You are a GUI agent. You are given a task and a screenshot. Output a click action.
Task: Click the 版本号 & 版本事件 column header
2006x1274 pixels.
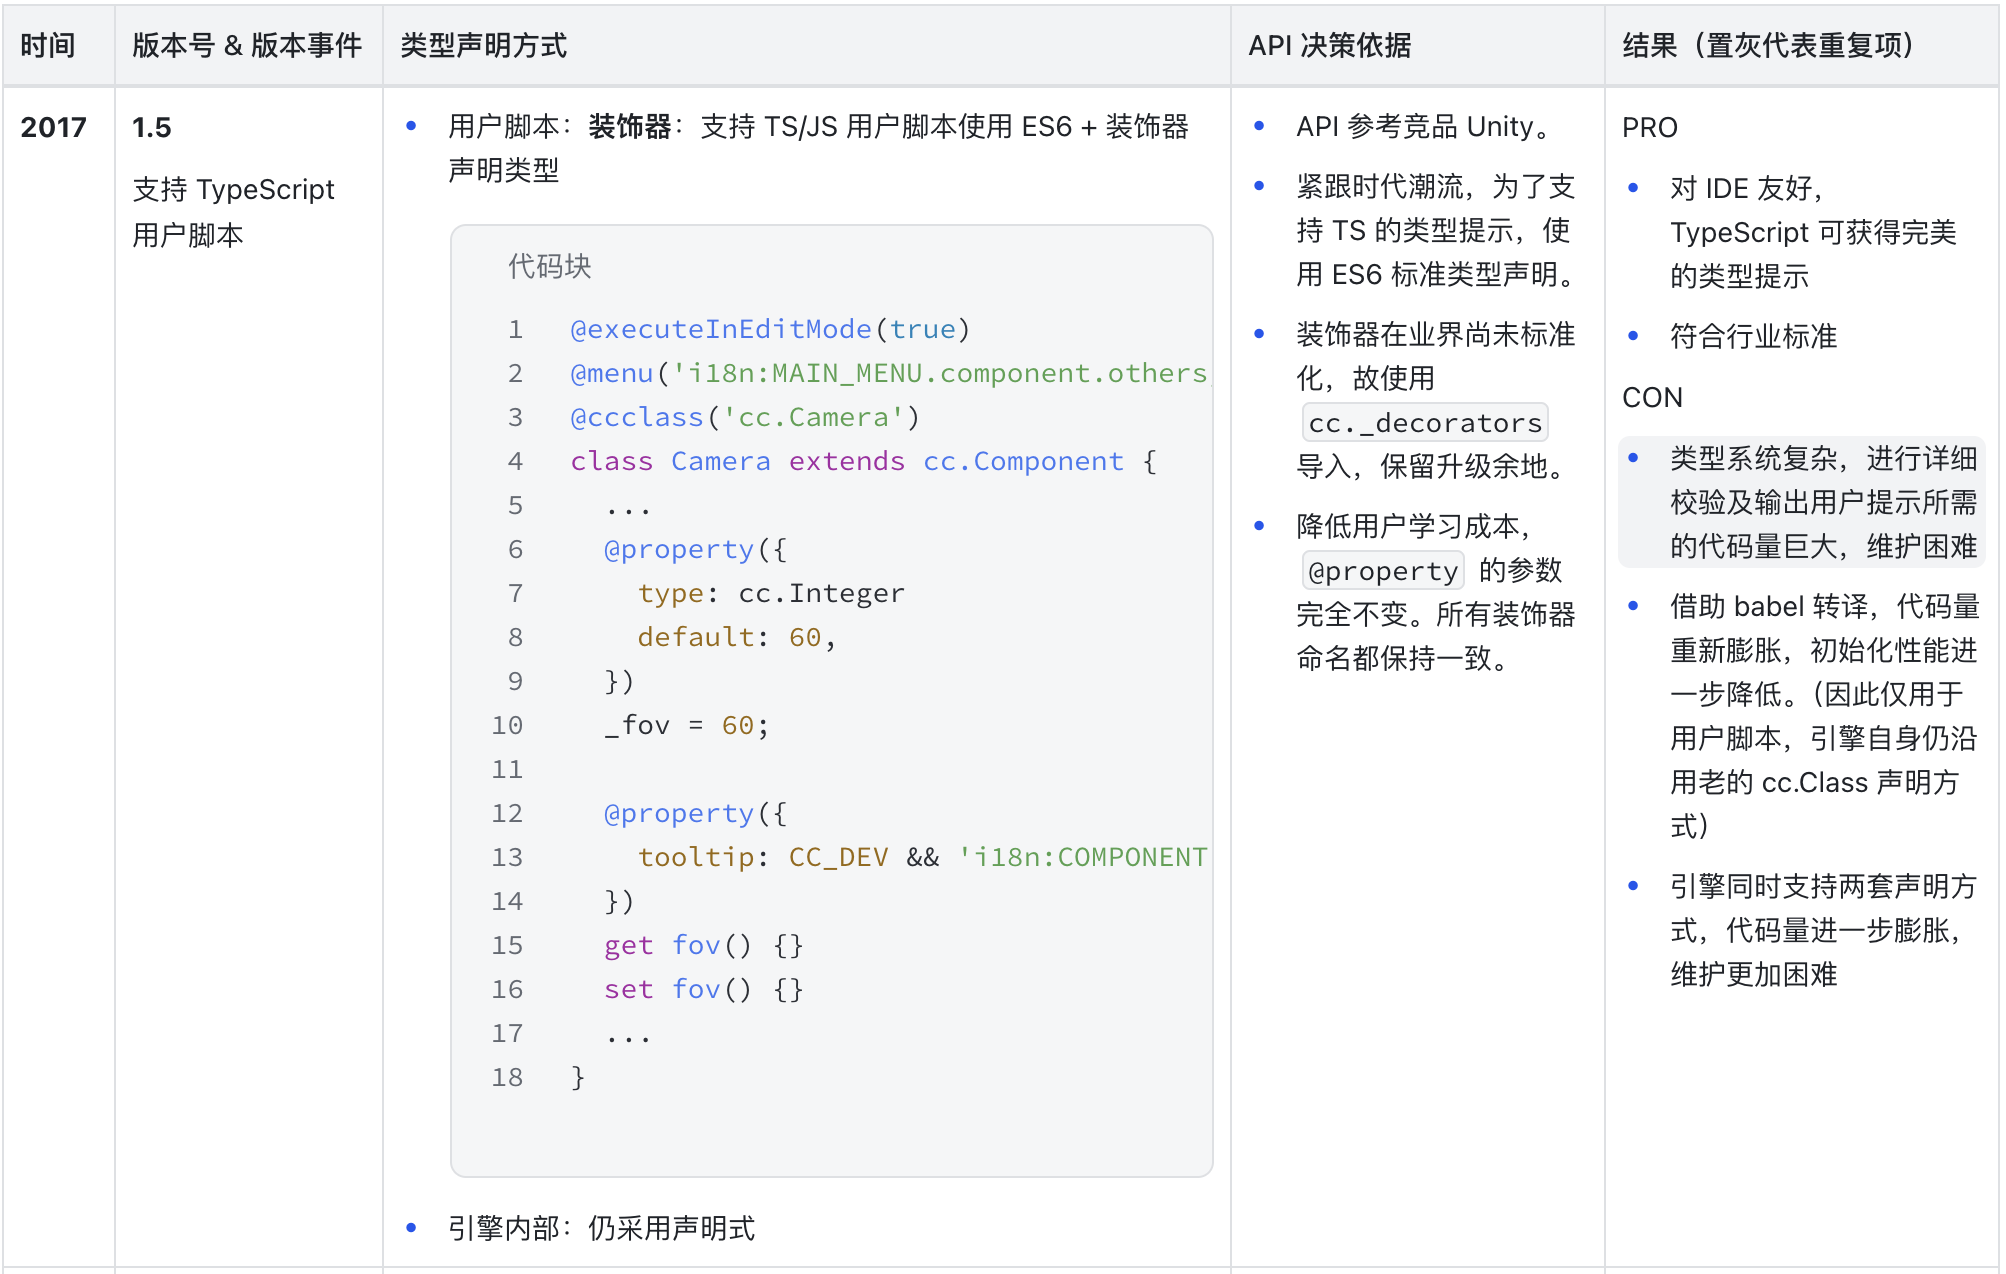(247, 45)
